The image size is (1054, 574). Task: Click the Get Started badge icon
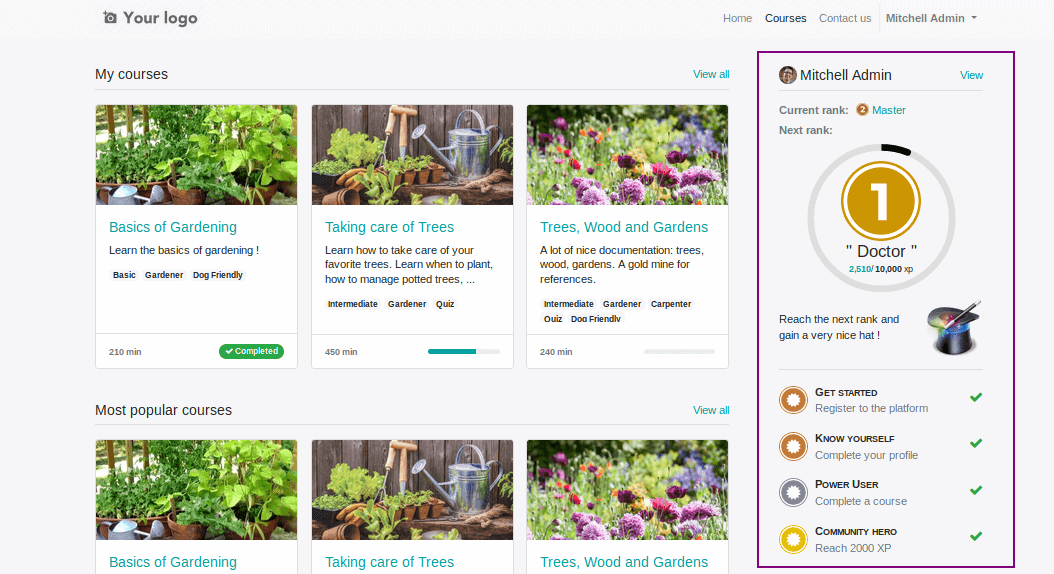click(x=793, y=400)
